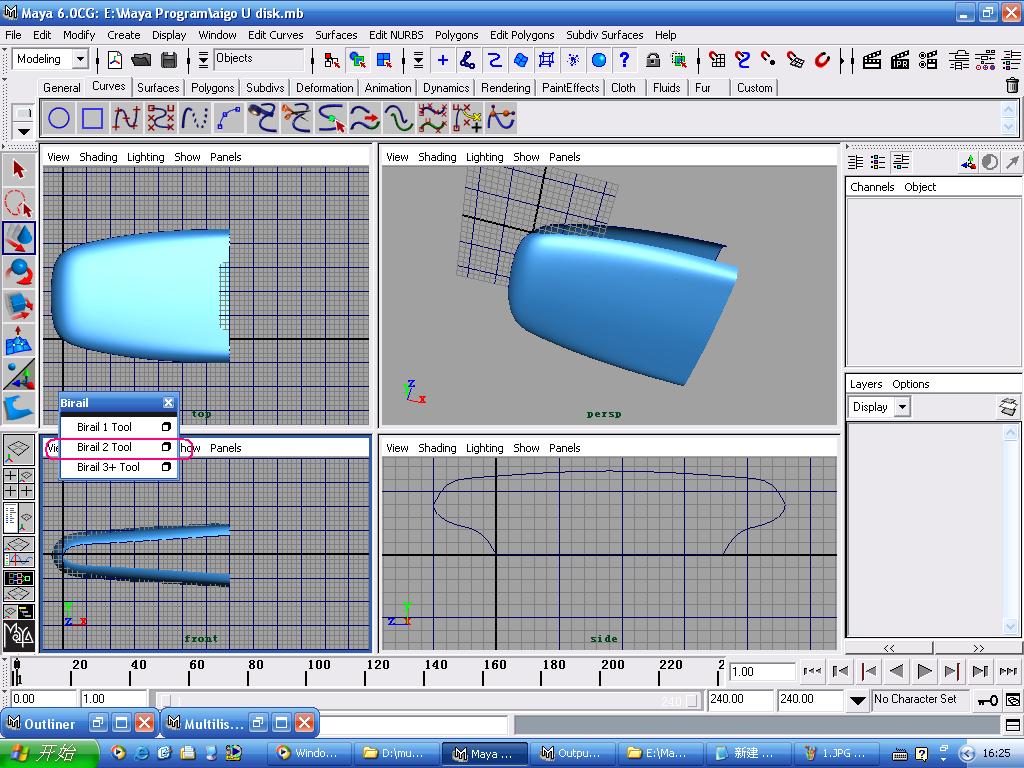This screenshot has width=1024, height=768.
Task: Switch to the Deformation shelf tab
Action: click(x=325, y=88)
